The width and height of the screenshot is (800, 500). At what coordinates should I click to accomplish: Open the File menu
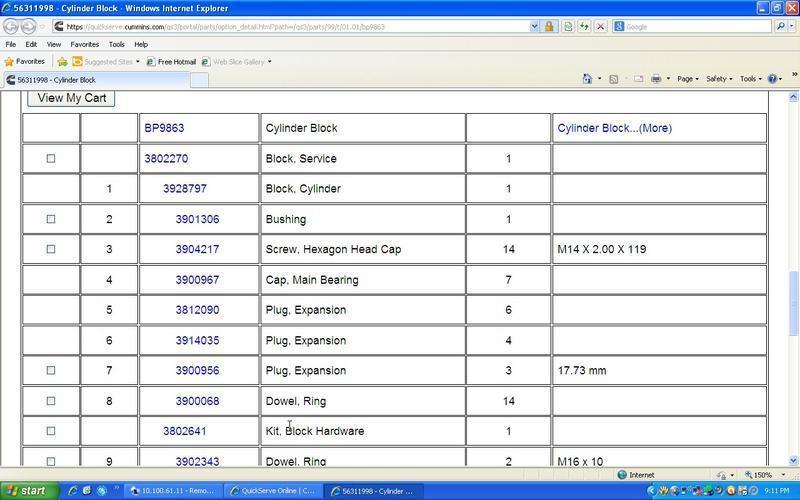pos(11,44)
